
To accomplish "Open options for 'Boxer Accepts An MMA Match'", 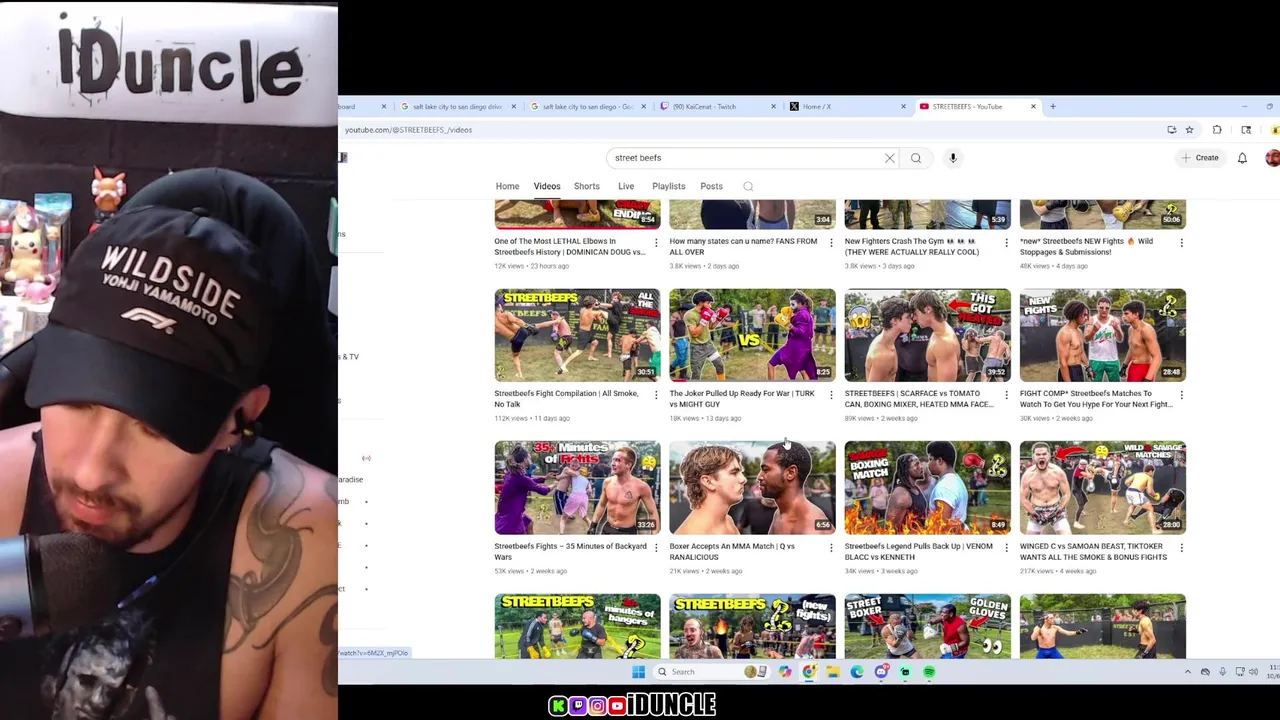I will (831, 548).
